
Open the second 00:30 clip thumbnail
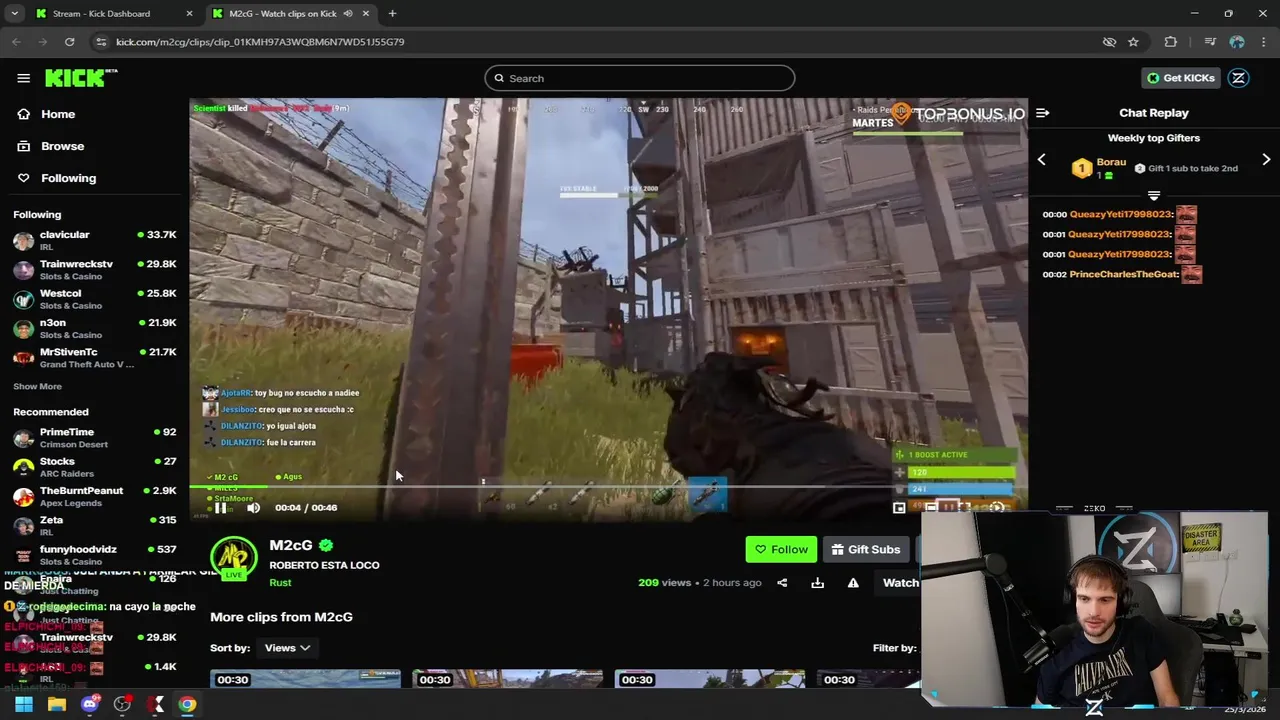pyautogui.click(x=507, y=679)
